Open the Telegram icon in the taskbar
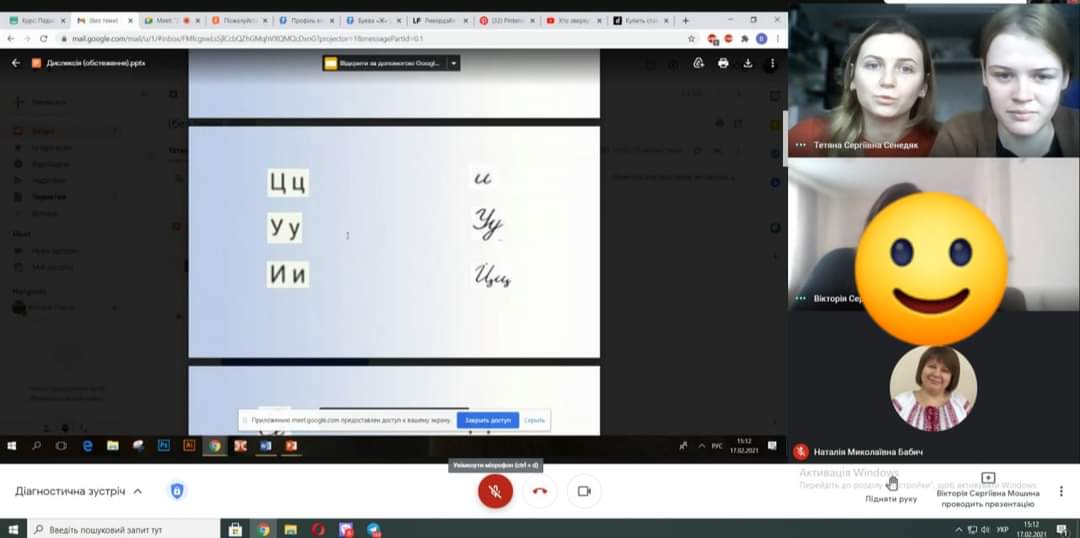The width and height of the screenshot is (1080, 538). (373, 529)
